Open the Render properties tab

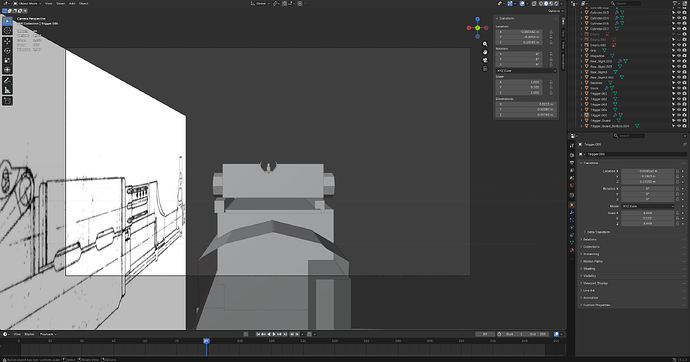click(572, 155)
